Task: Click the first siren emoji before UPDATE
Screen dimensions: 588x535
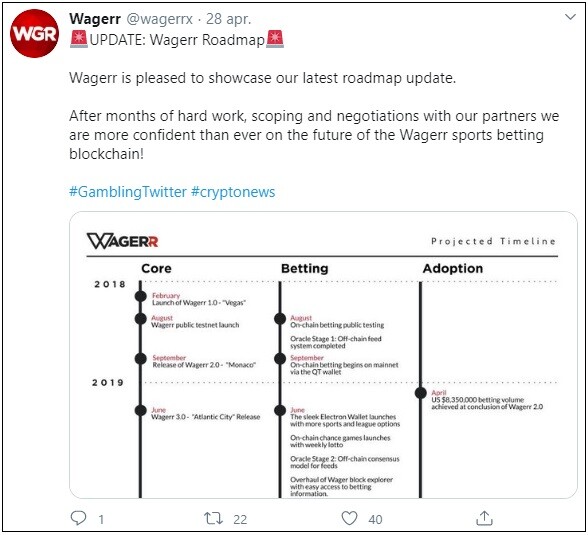Action: coord(79,39)
